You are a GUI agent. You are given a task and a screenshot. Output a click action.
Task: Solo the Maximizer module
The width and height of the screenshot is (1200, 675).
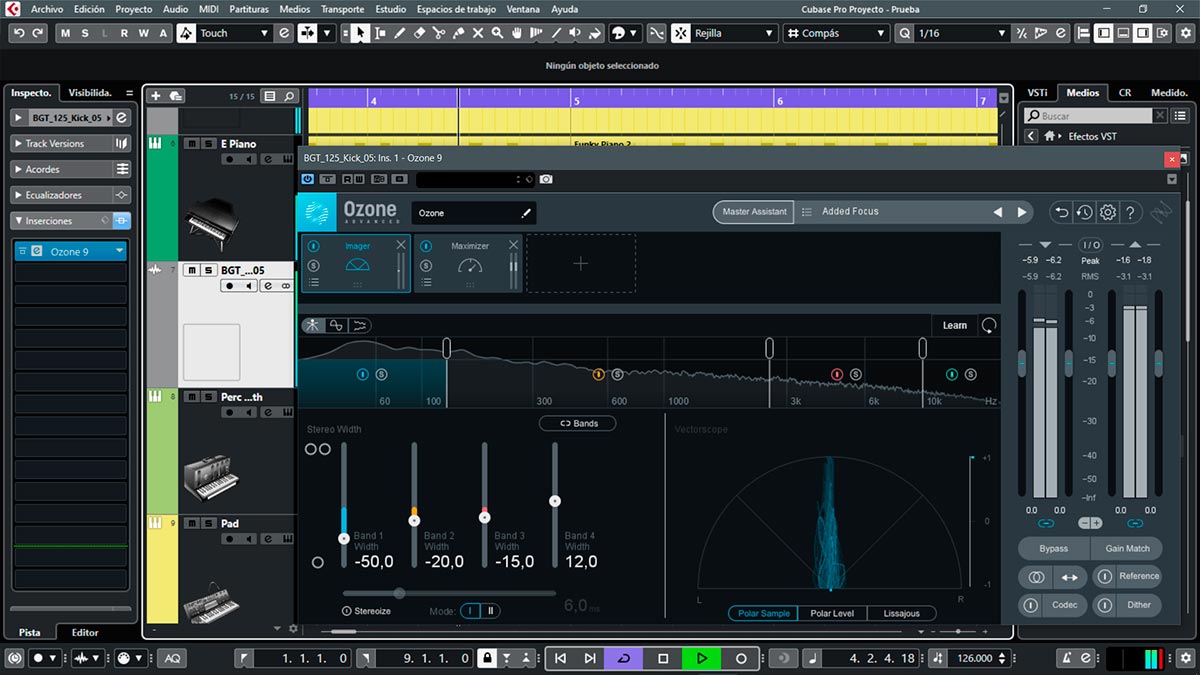427,265
